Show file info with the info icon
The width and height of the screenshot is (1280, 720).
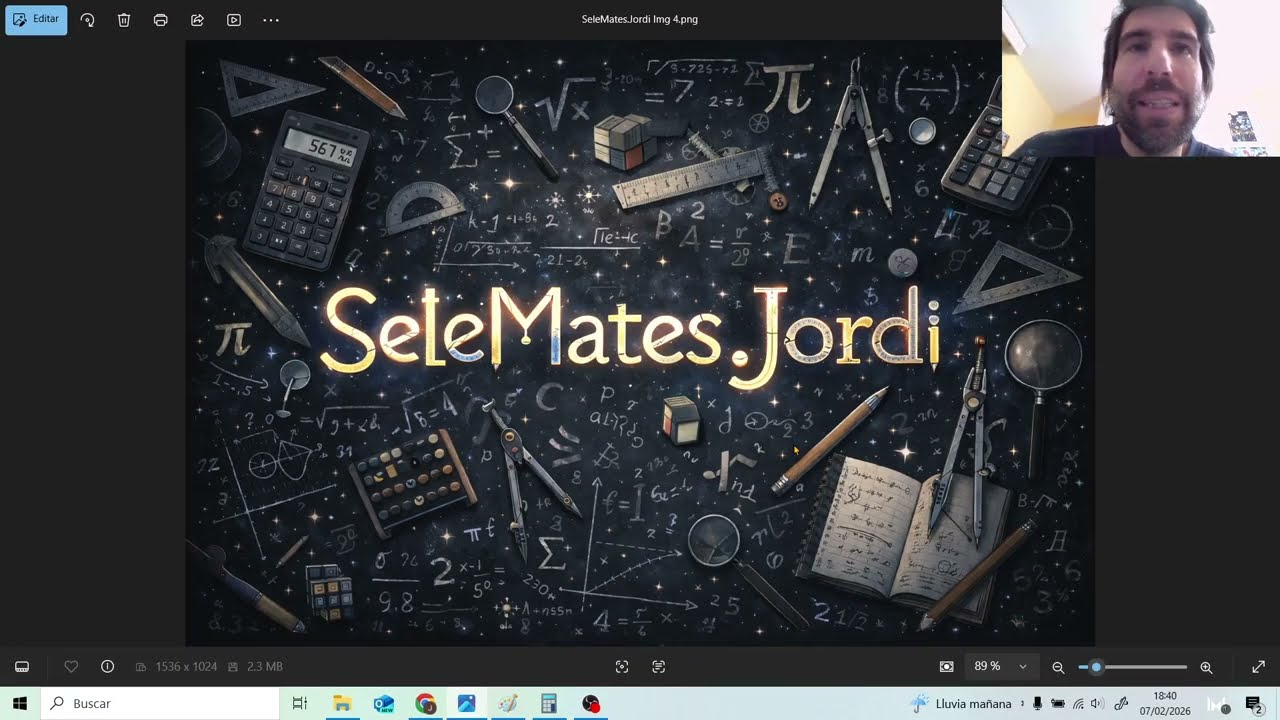coord(107,667)
